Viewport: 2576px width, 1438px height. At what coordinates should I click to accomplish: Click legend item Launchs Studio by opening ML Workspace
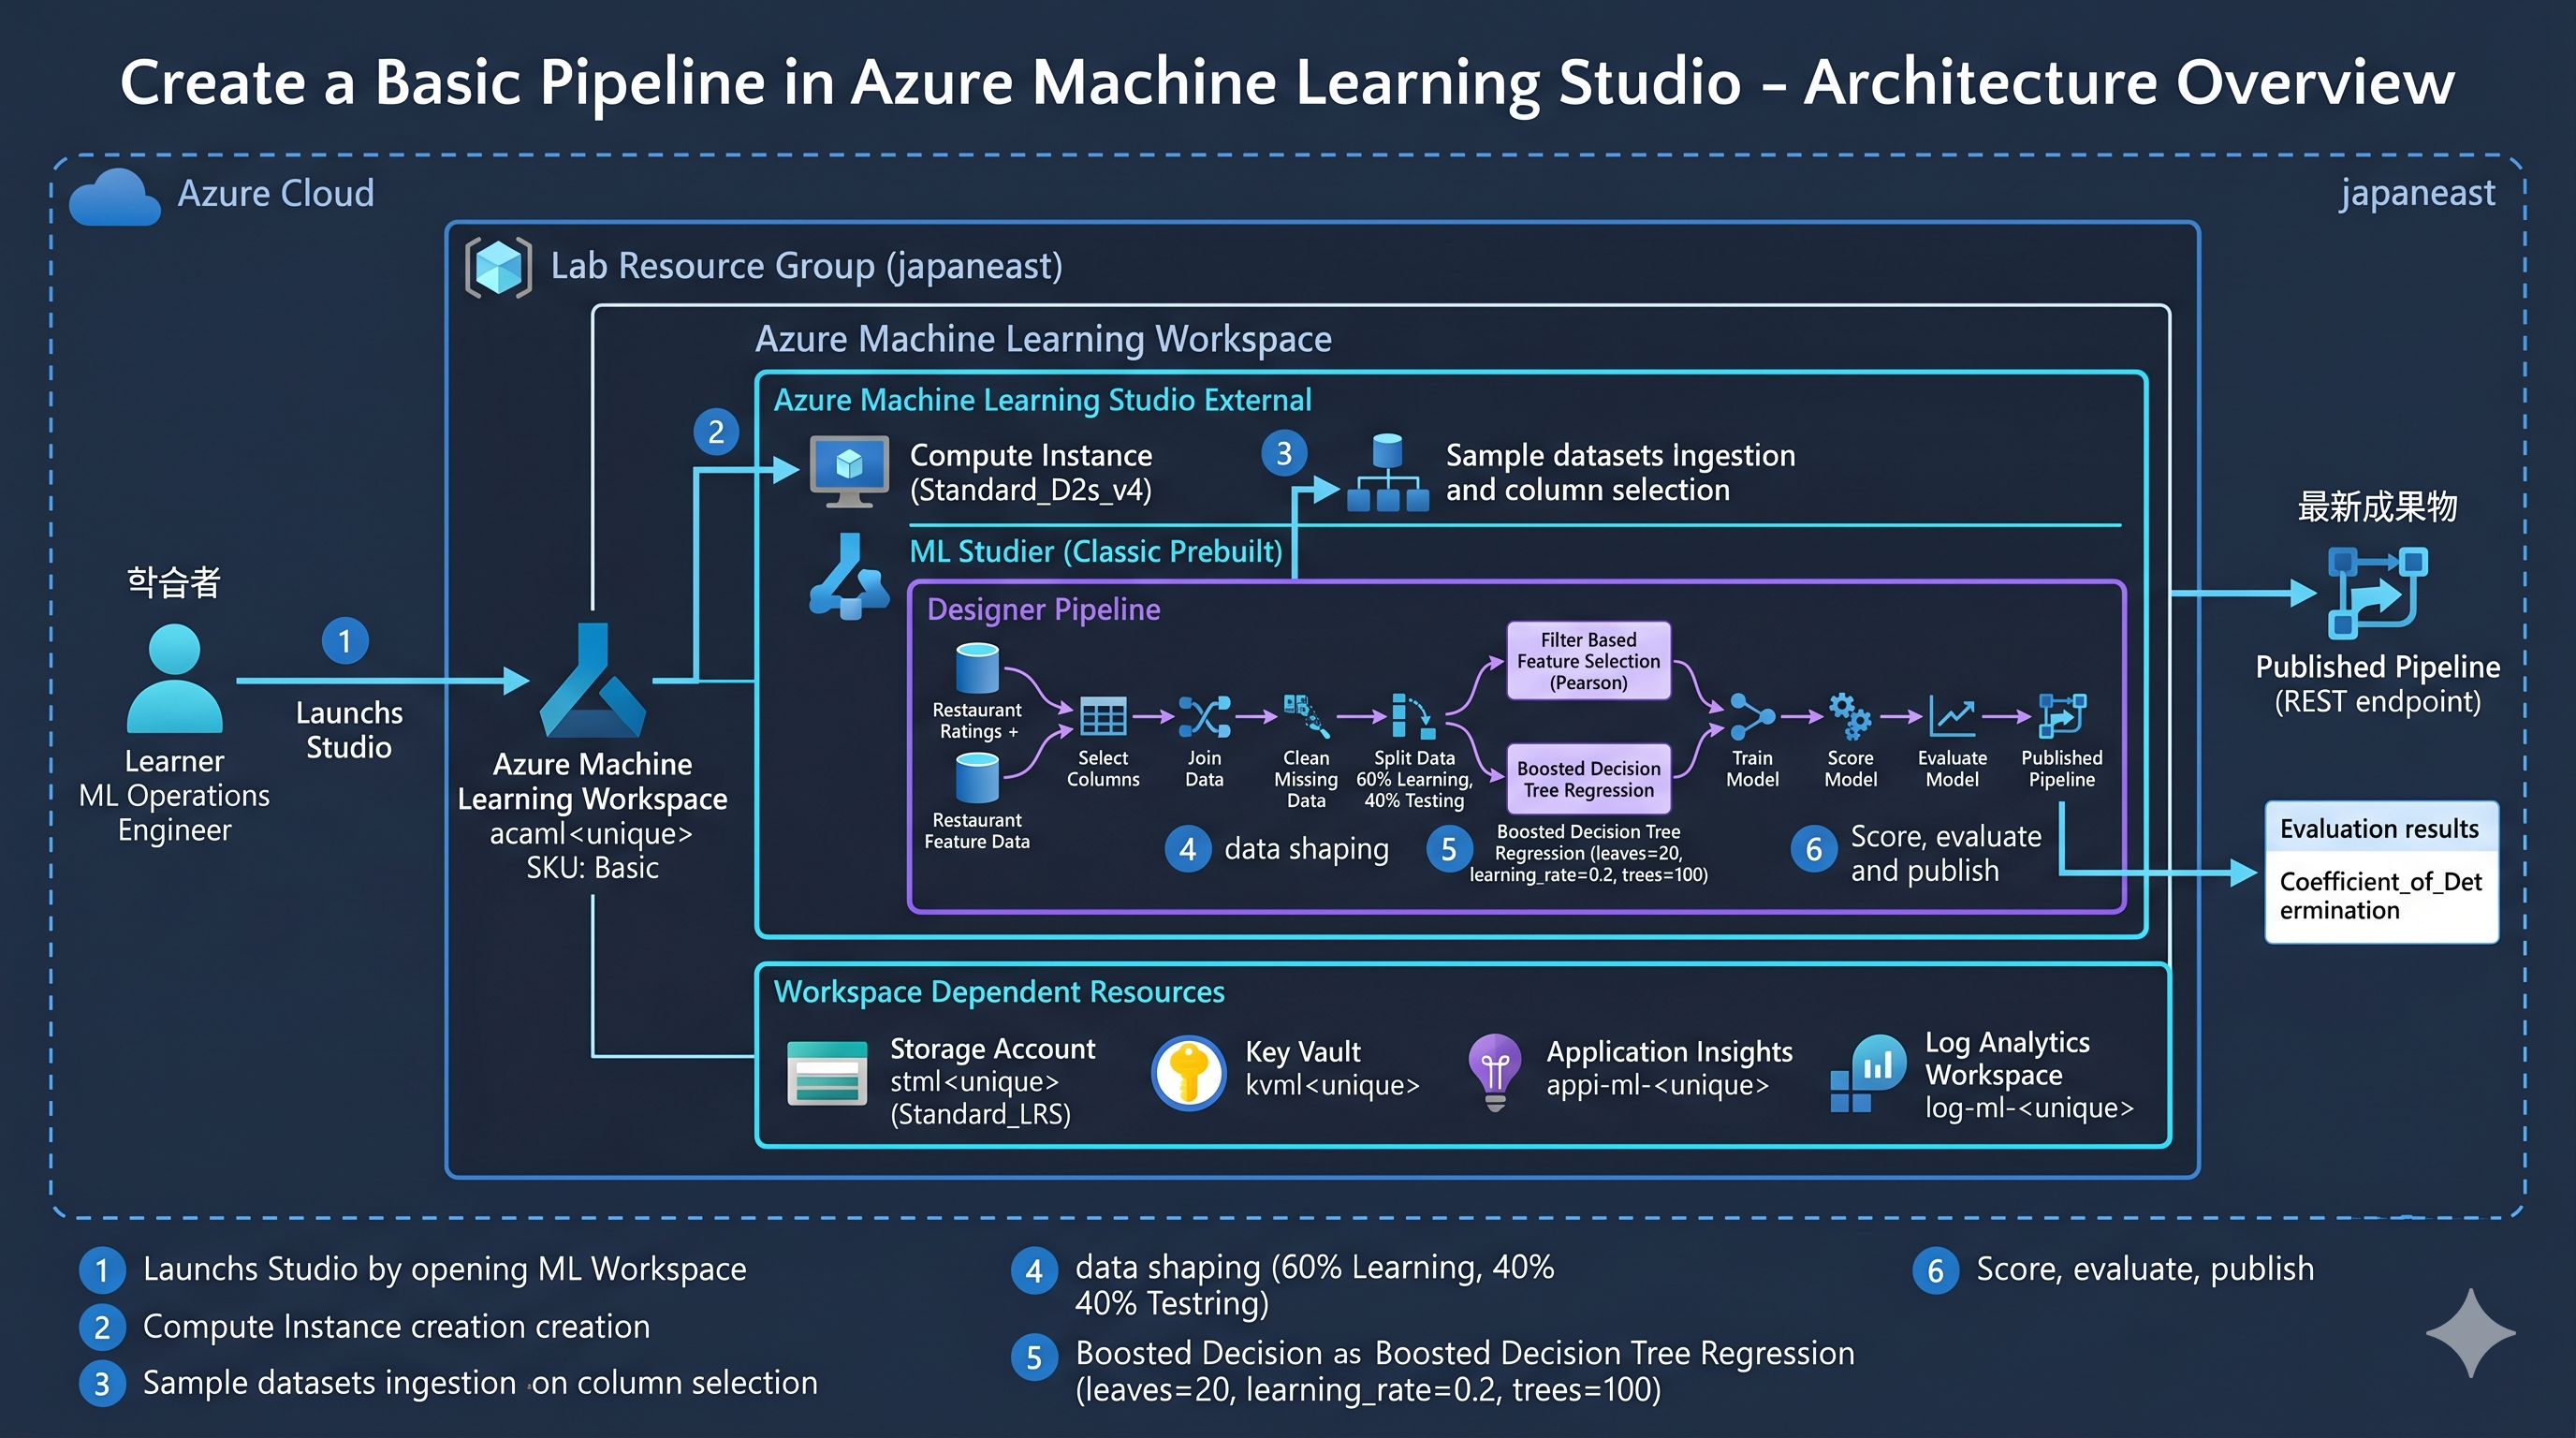pyautogui.click(x=445, y=1269)
